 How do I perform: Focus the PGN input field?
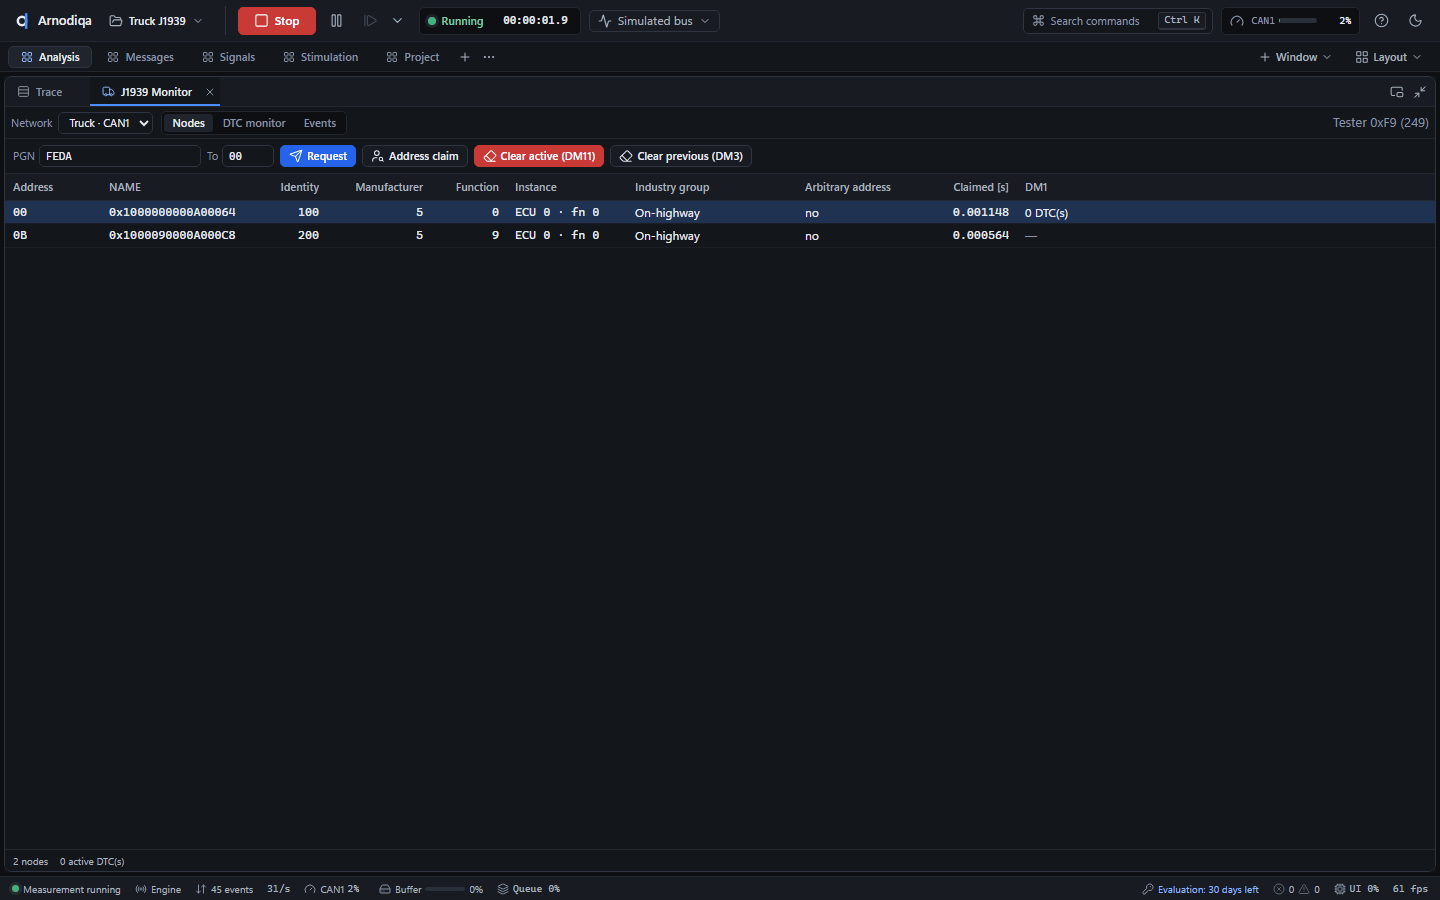click(x=120, y=156)
